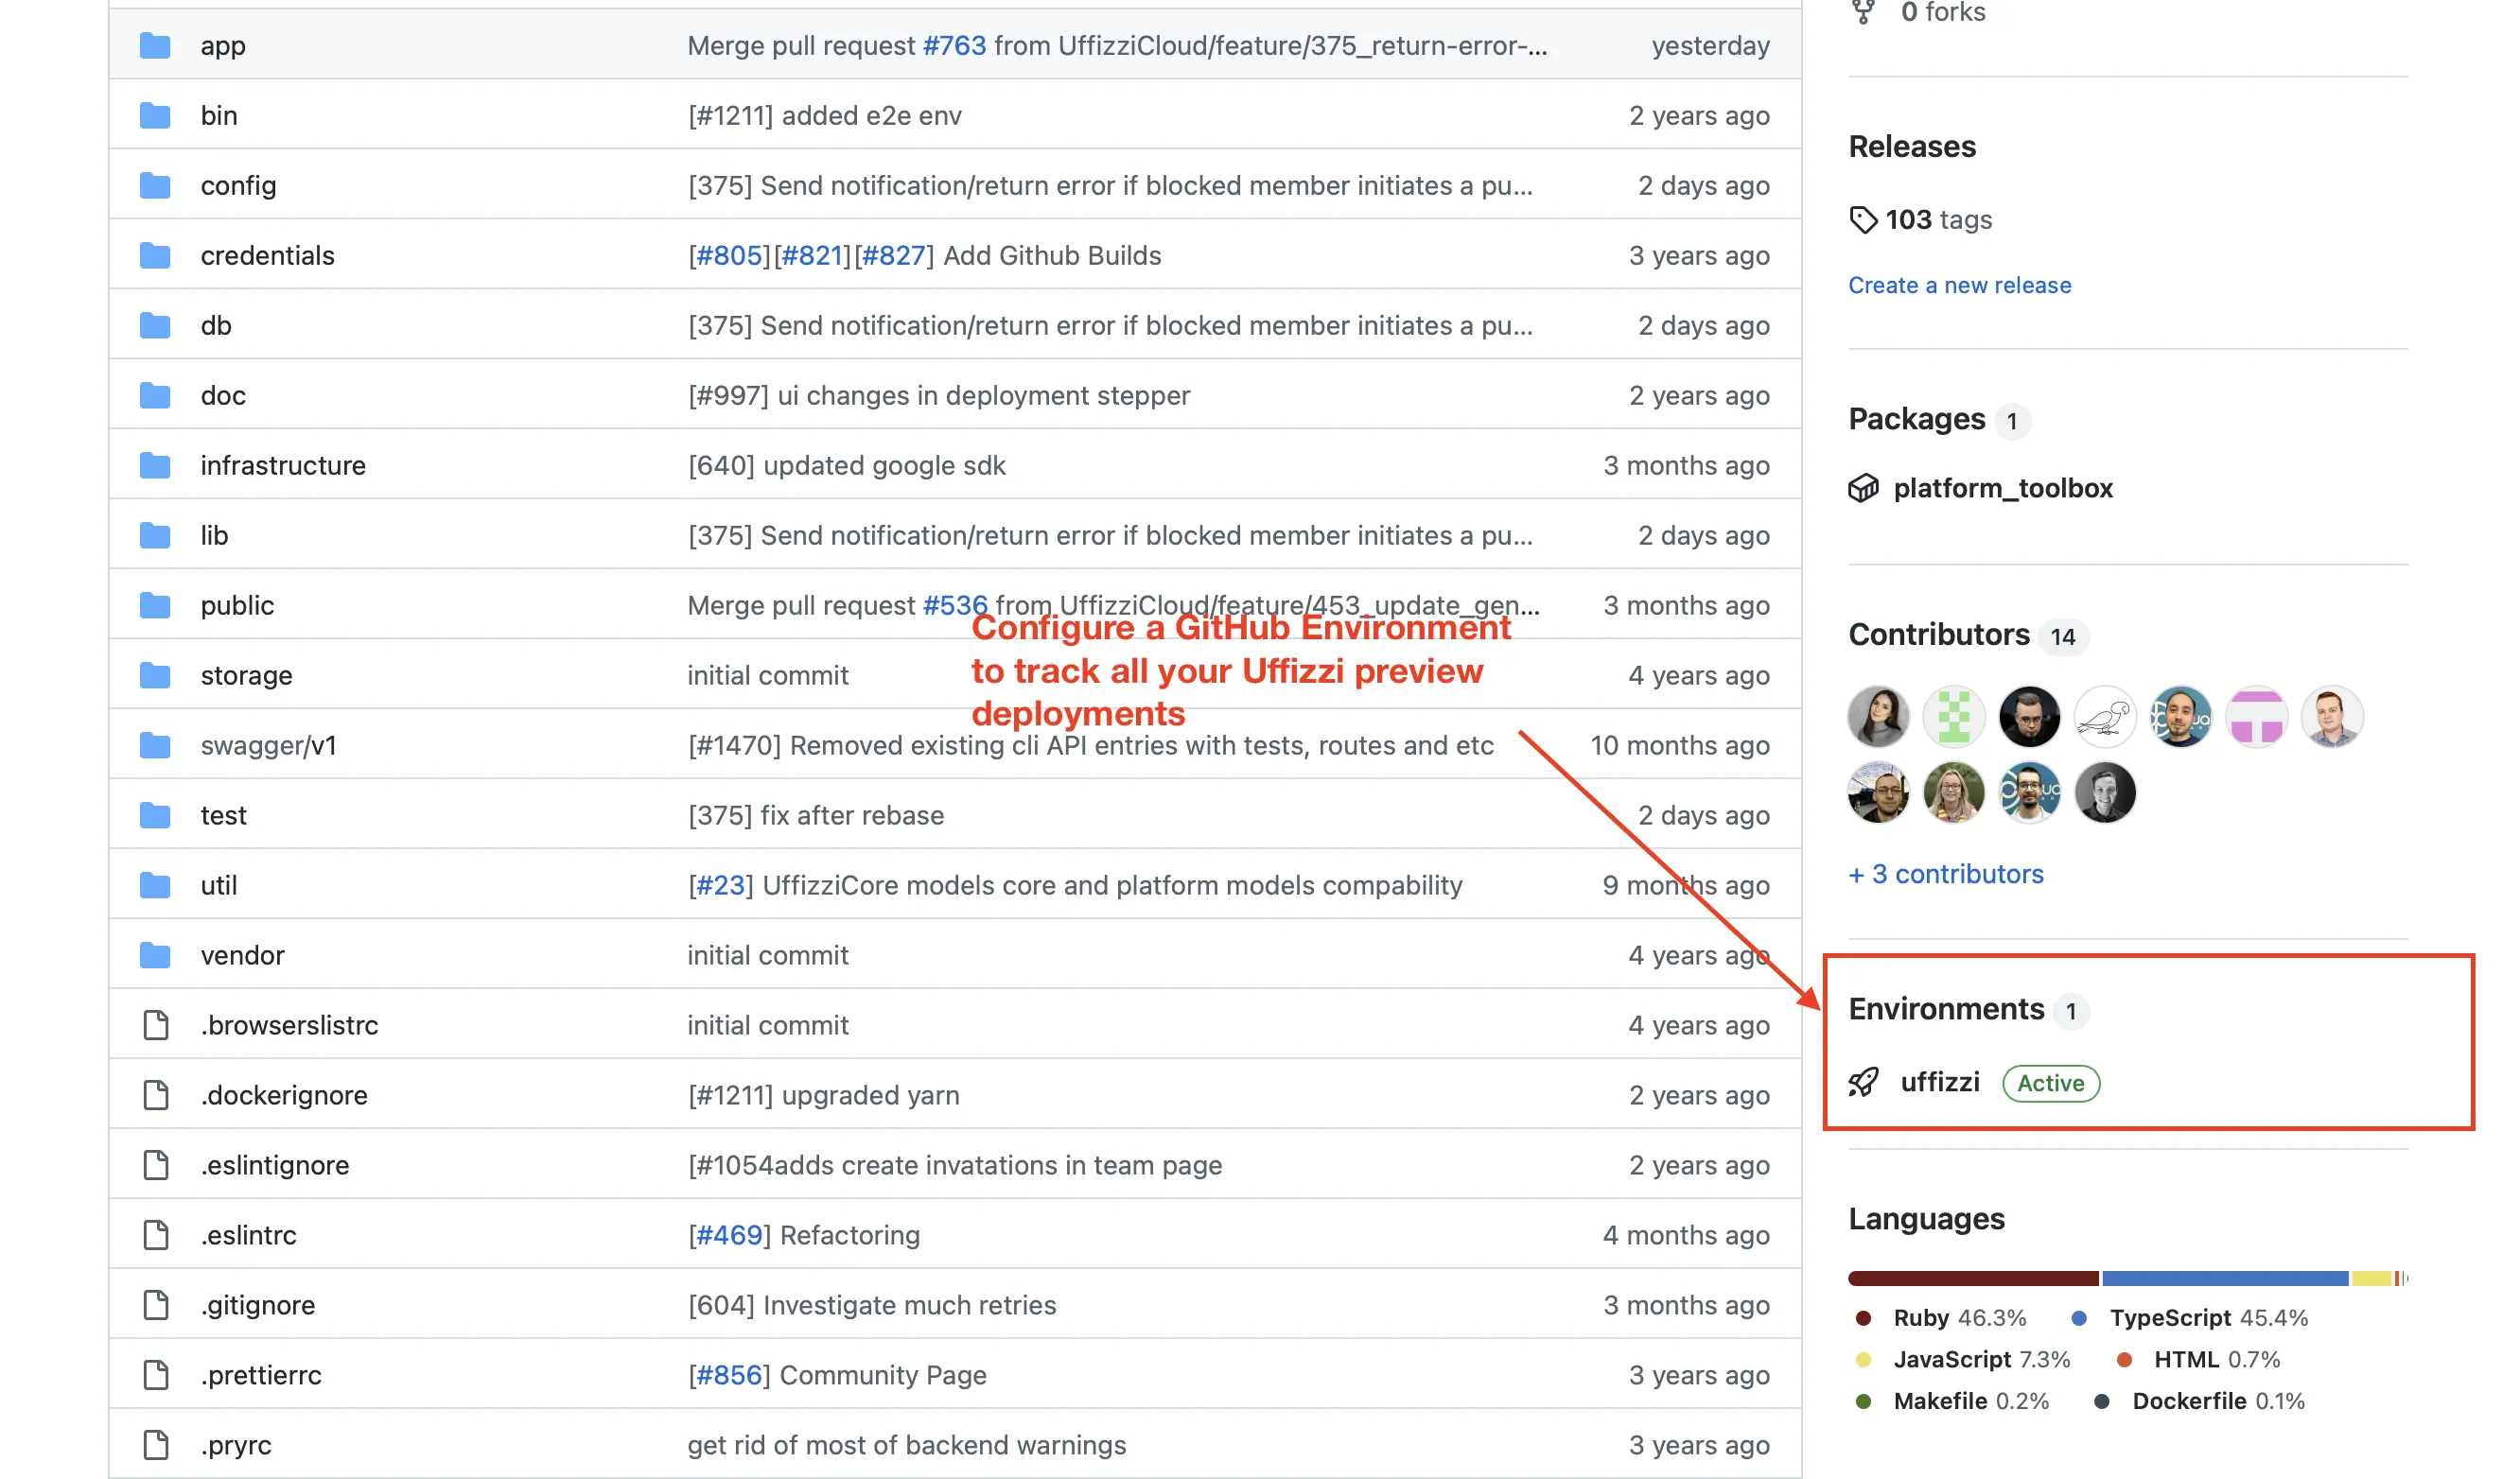Image resolution: width=2520 pixels, height=1479 pixels.
Task: Open issue #856 in .prettierrc commit
Action: tap(729, 1375)
